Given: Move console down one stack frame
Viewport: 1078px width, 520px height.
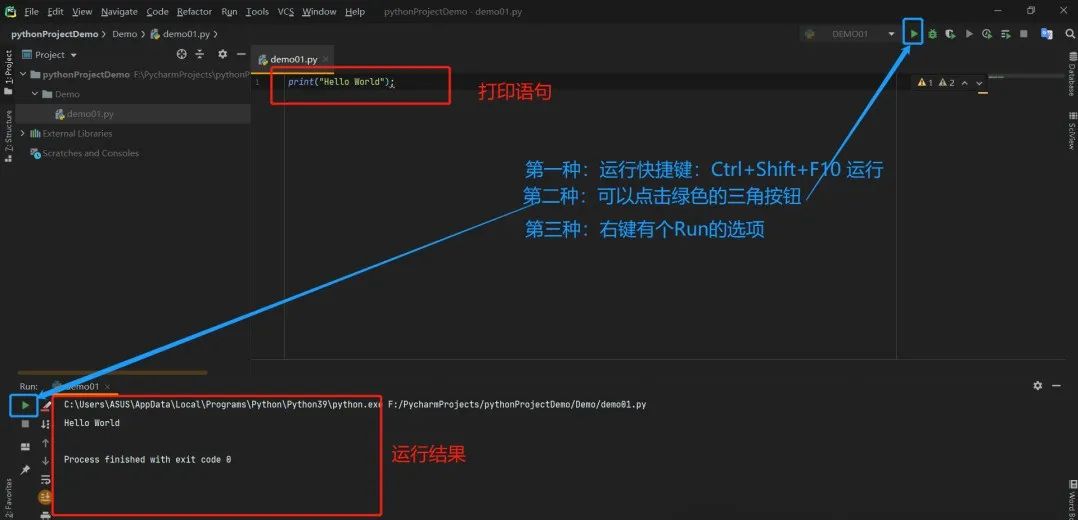Looking at the screenshot, I should 46,461.
